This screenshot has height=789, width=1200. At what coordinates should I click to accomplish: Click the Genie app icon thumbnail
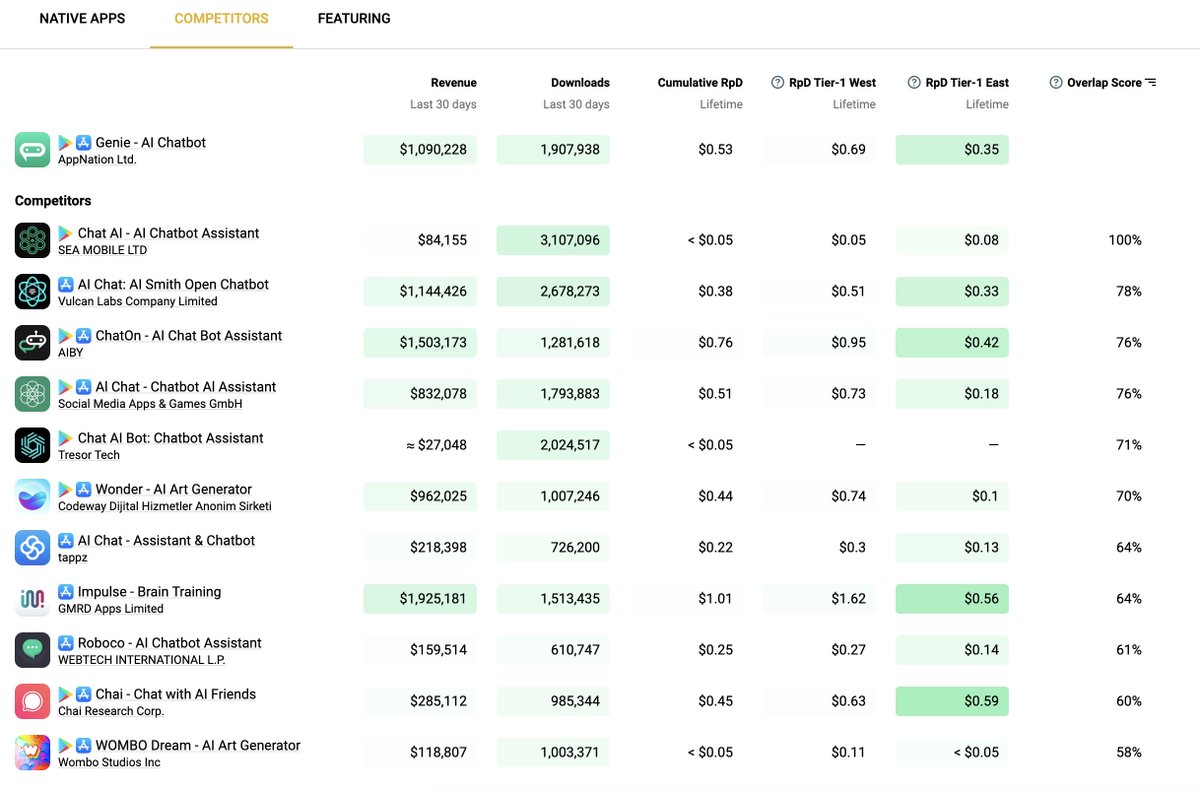tap(32, 149)
